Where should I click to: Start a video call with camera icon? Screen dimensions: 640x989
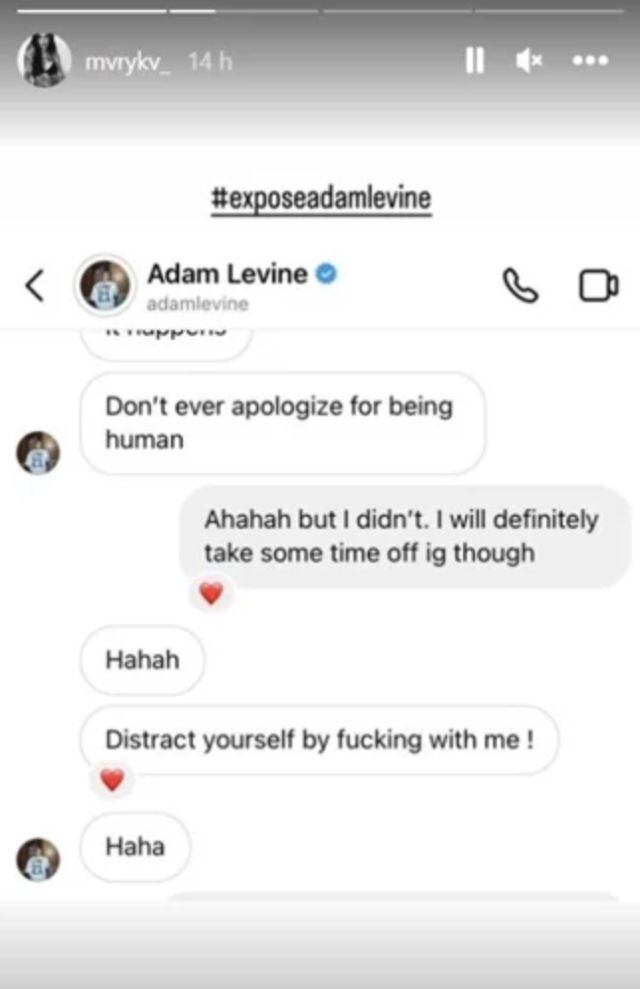tap(598, 286)
